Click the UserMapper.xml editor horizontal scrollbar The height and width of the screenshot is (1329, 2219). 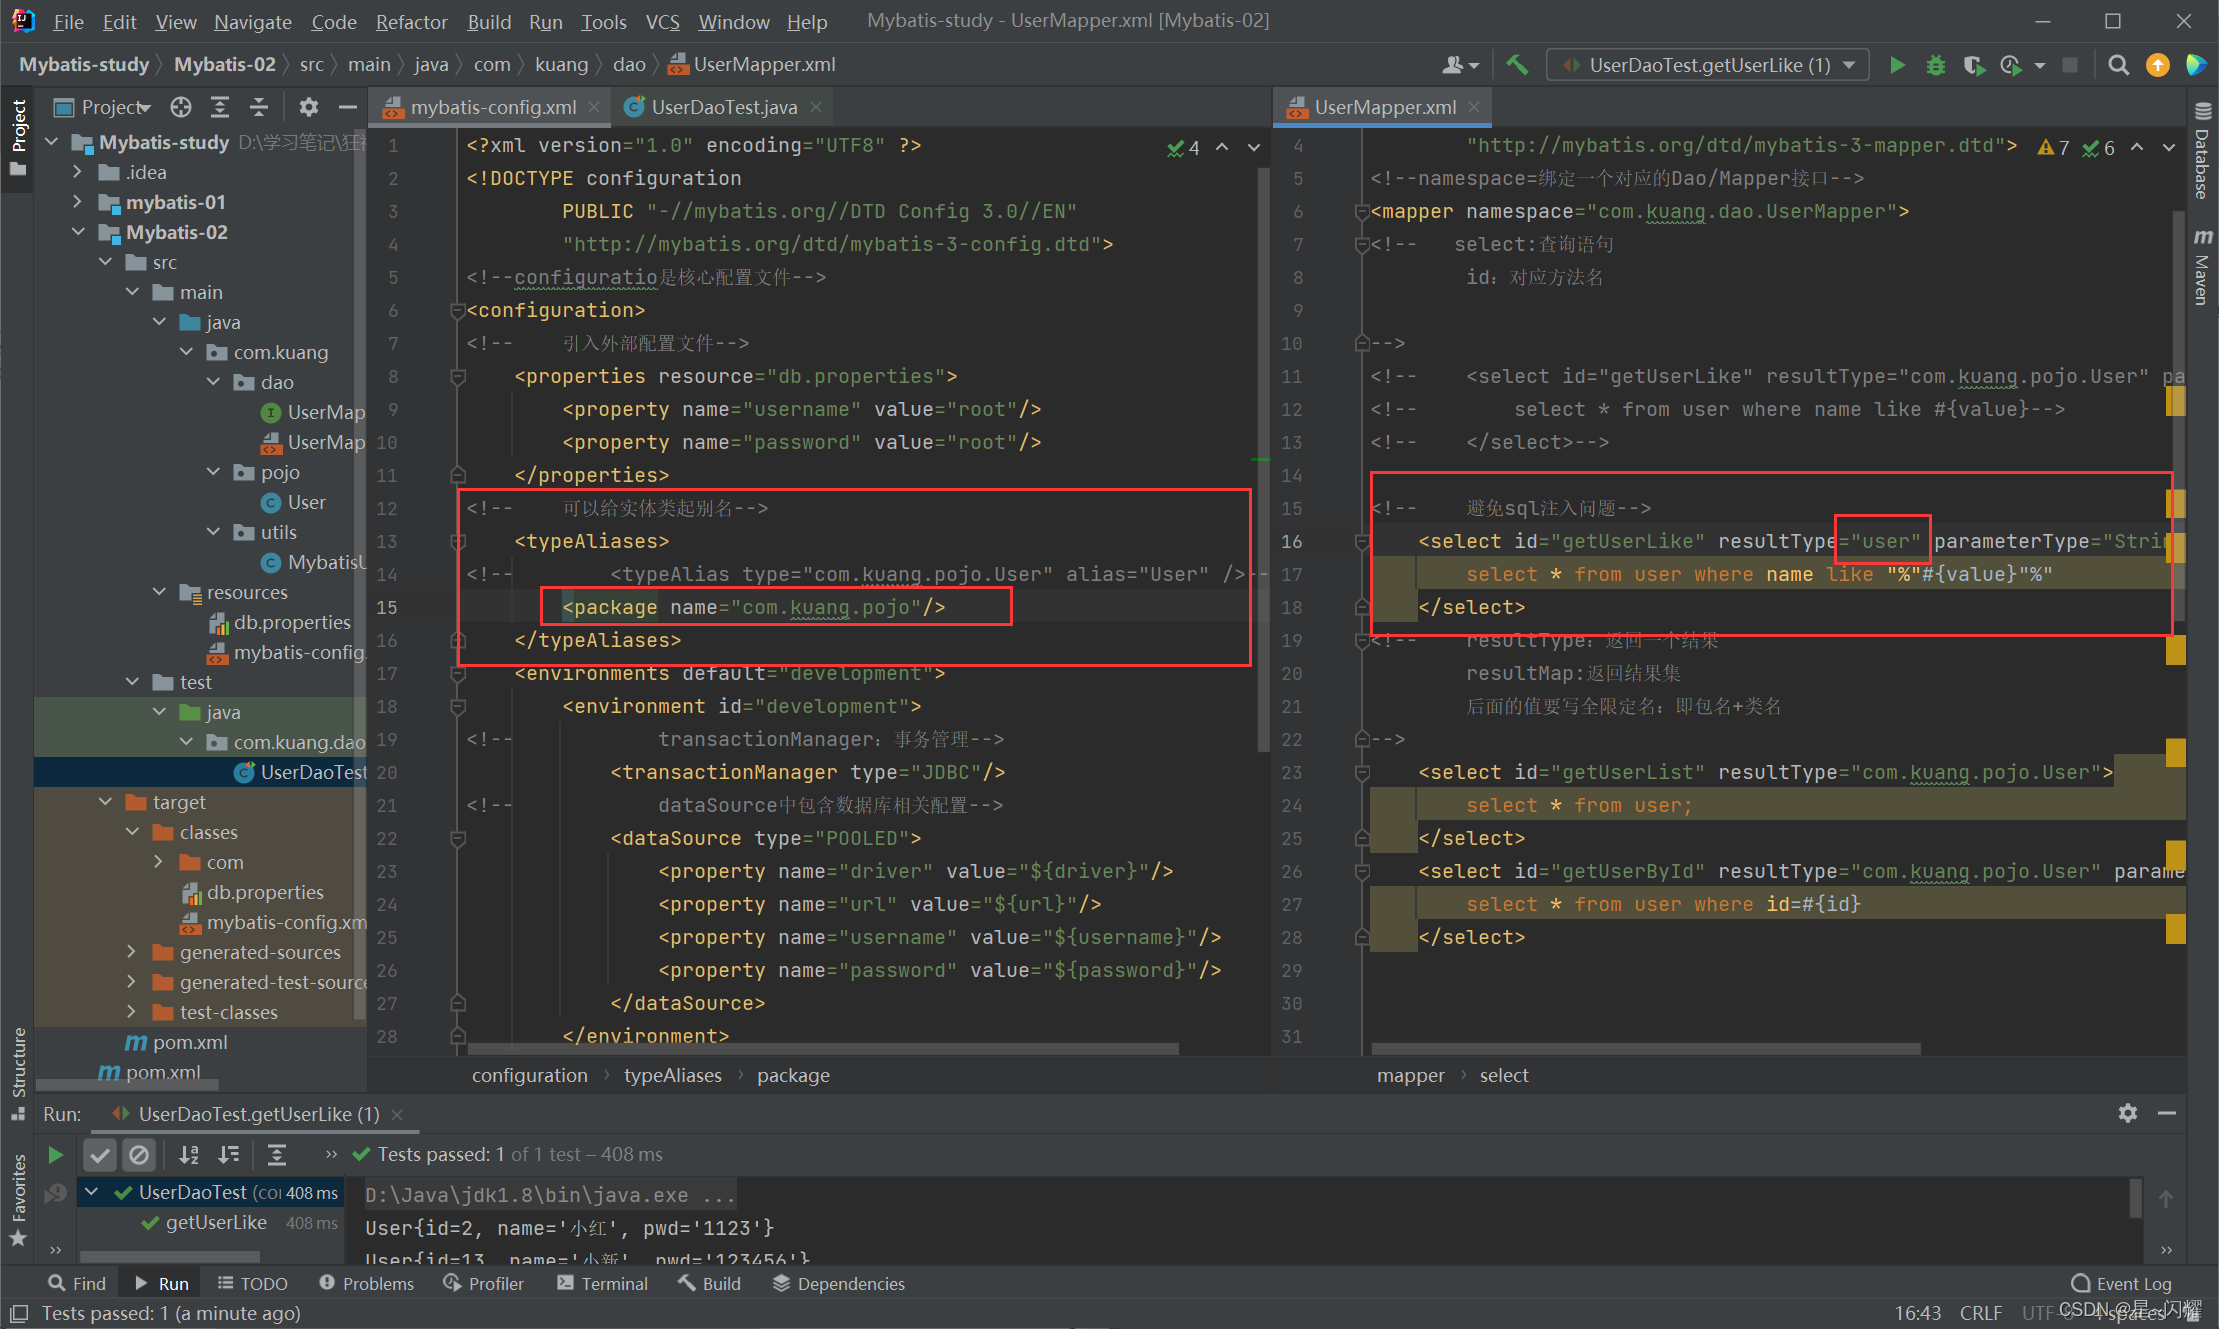click(x=1645, y=1049)
